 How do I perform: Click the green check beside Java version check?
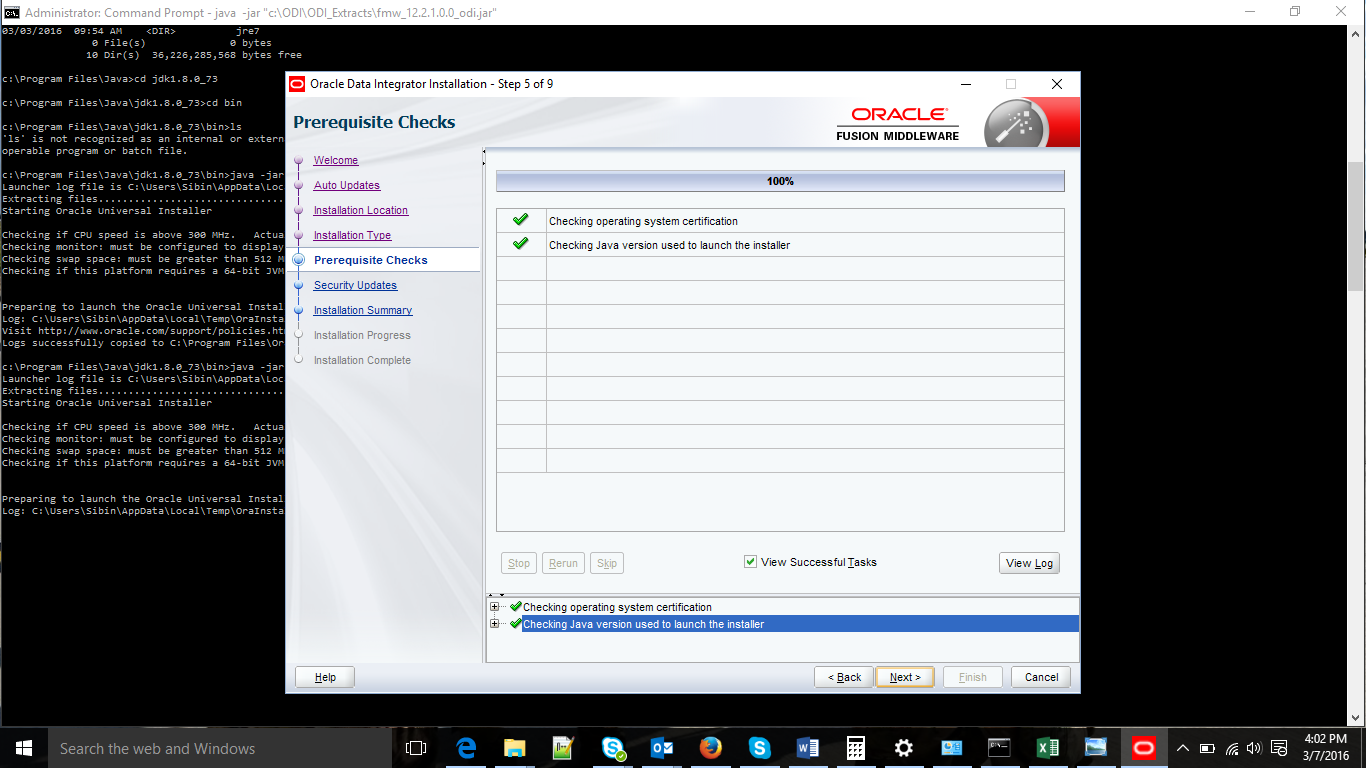coord(520,244)
